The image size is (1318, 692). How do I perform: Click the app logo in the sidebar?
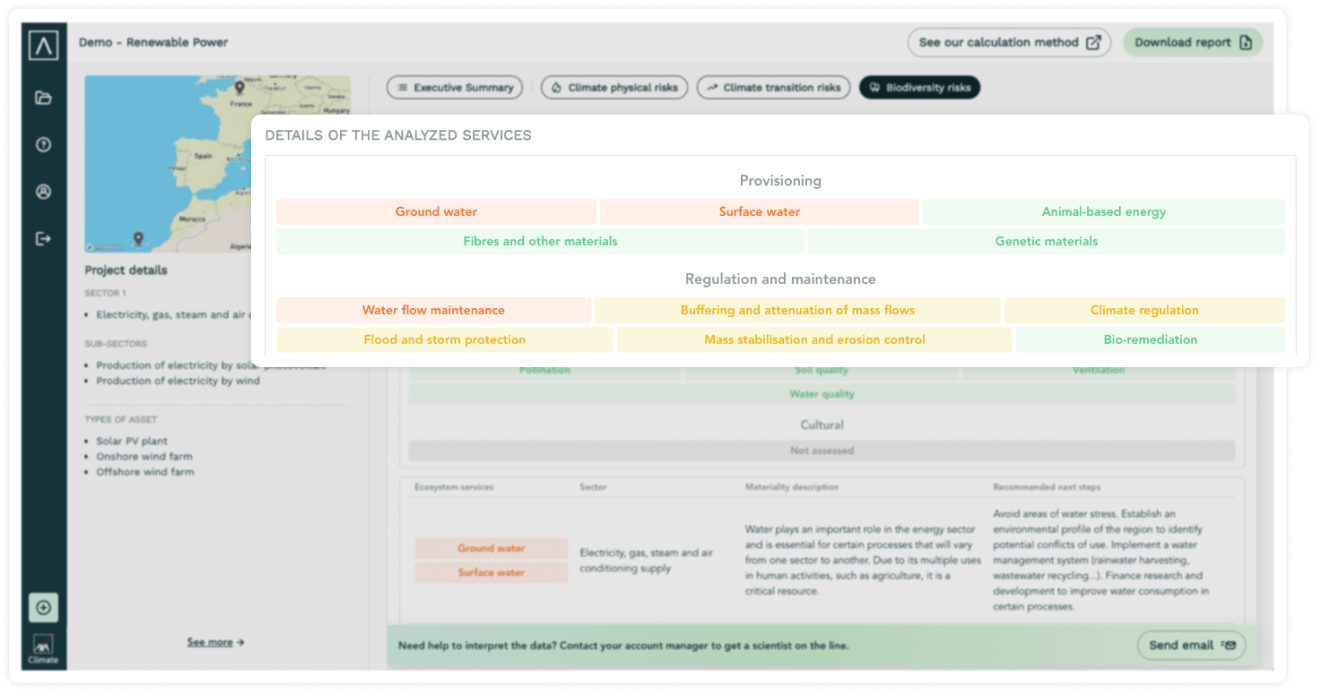point(43,45)
